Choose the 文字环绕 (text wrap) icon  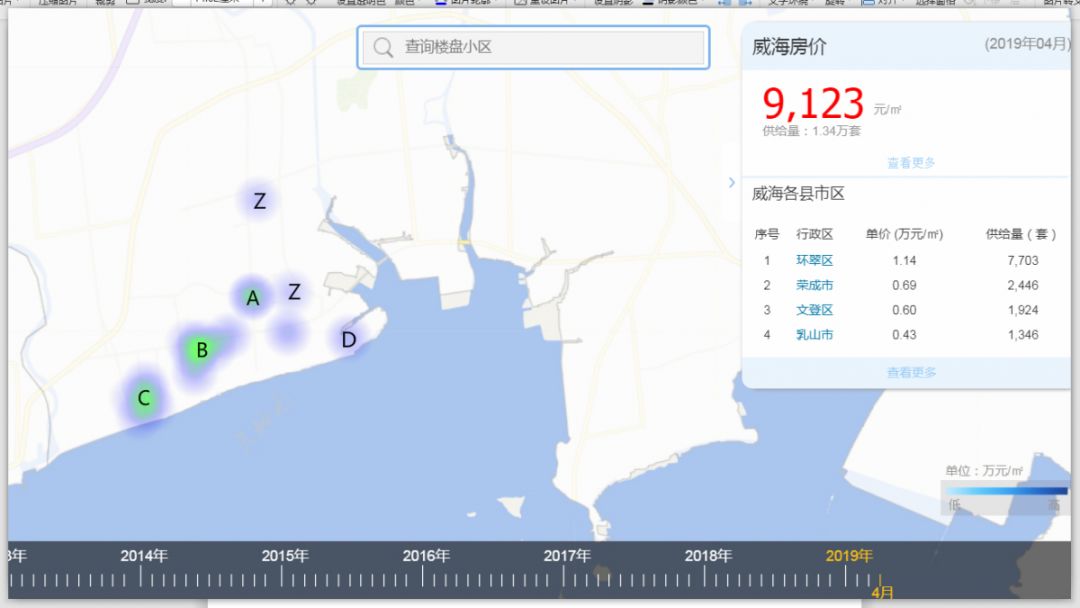[790, 4]
